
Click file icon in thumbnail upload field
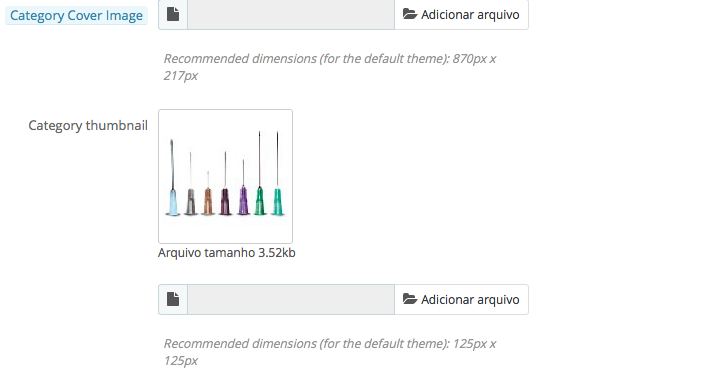point(173,299)
